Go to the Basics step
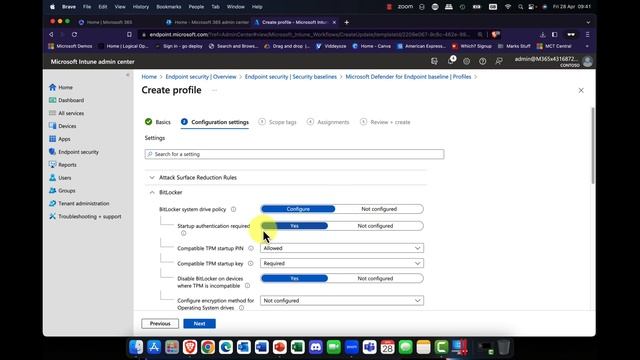Viewport: 640px width, 360px height. [x=158, y=122]
